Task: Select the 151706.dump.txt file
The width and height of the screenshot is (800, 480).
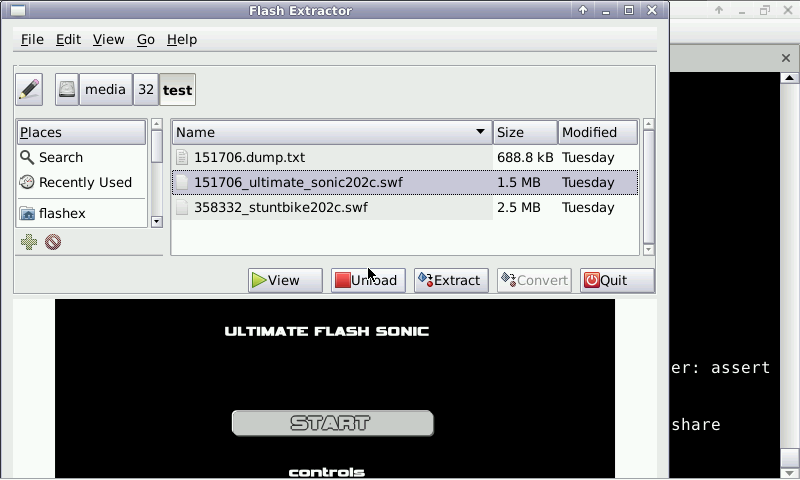Action: coord(249,157)
